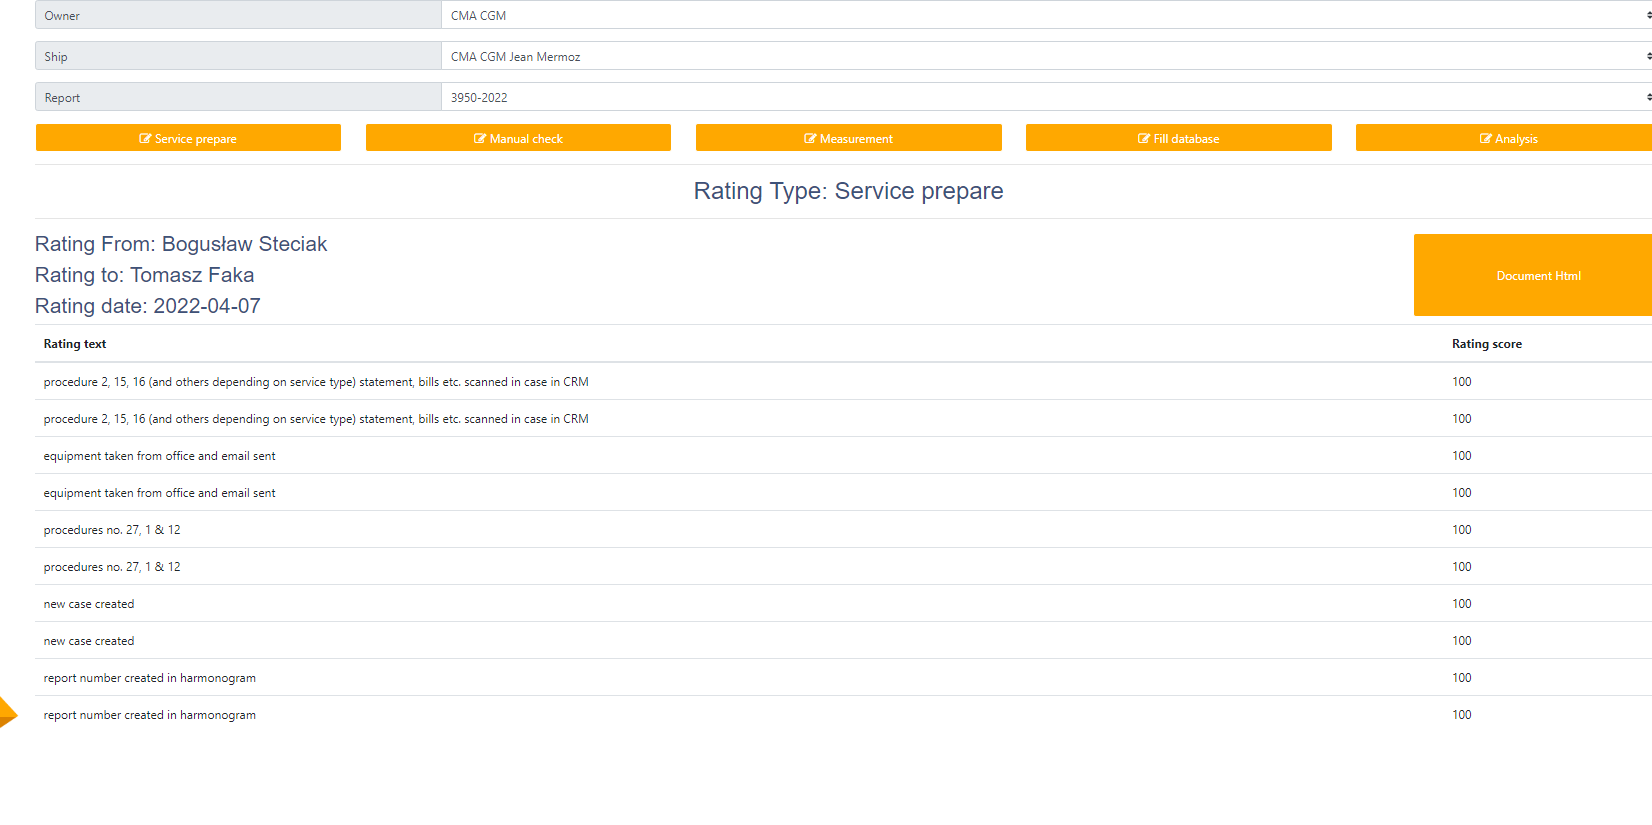Image resolution: width=1652 pixels, height=825 pixels.
Task: Open the Report dropdown showing 3950-2022
Action: 1045,97
